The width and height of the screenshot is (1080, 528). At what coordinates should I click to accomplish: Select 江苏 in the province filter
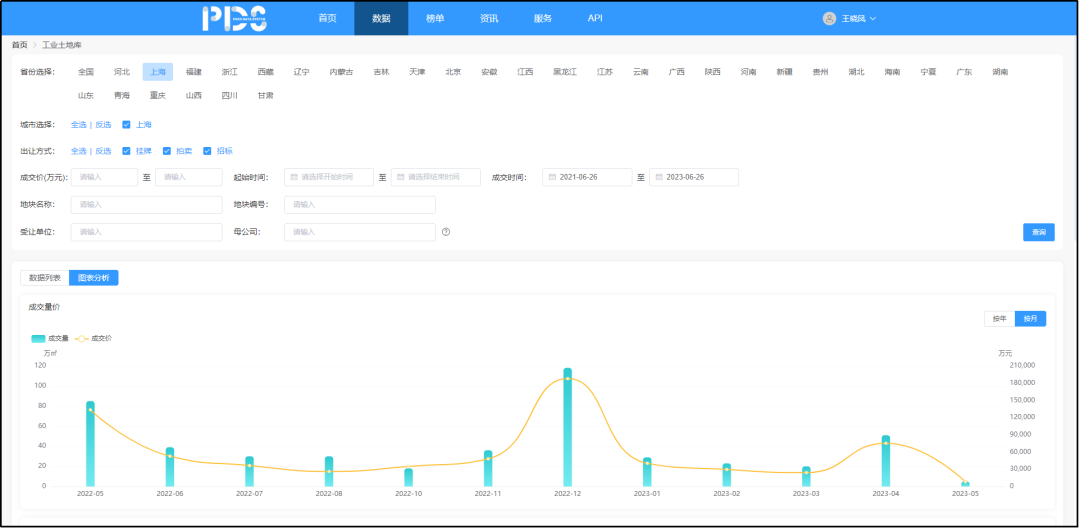click(x=605, y=72)
